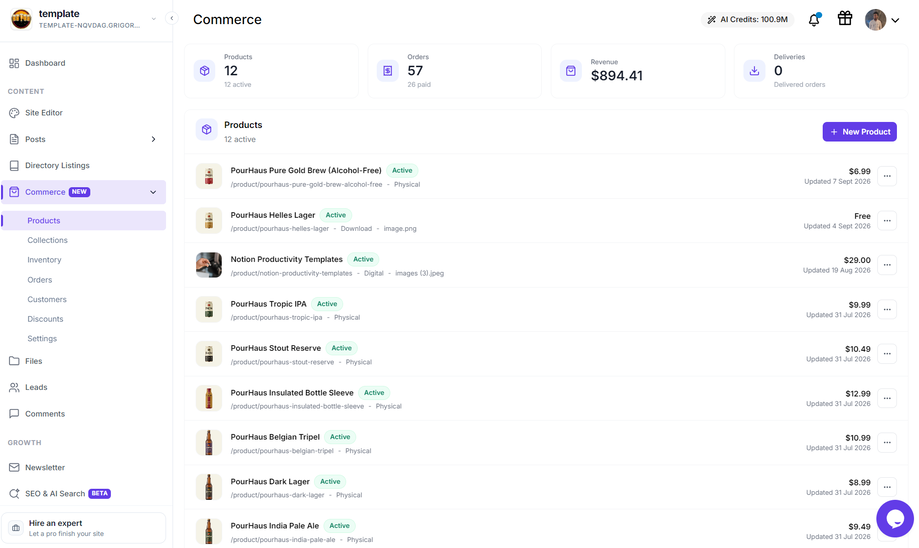Open Notion Productivity Templates product
919x548 pixels.
point(286,259)
